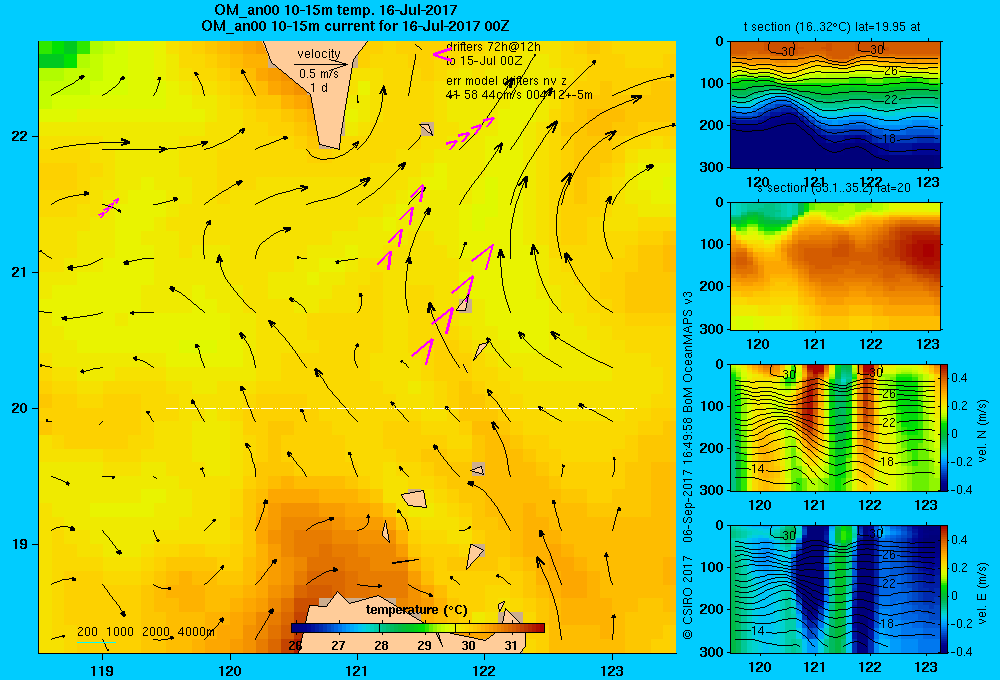Image resolution: width=1000 pixels, height=680 pixels.
Task: Click the 30 tick on the temperature colorbar
Action: point(468,646)
